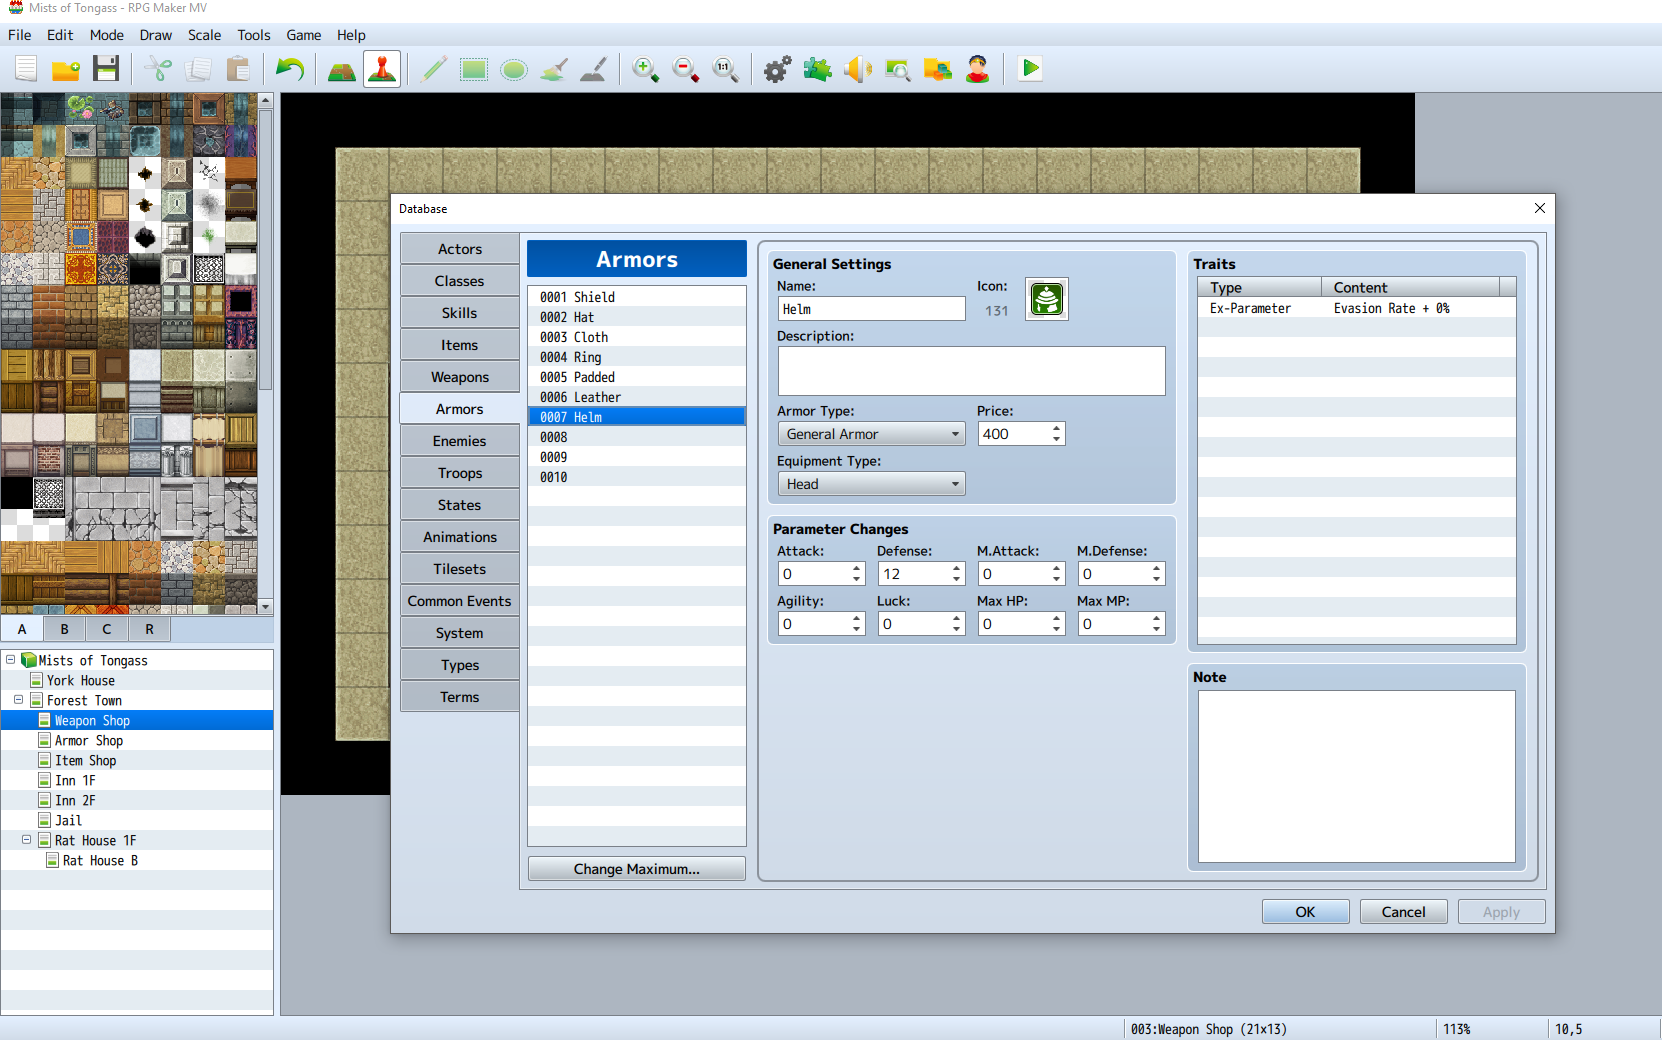This screenshot has width=1662, height=1040.
Task: Select the Pencil drawing tool
Action: pyautogui.click(x=434, y=69)
